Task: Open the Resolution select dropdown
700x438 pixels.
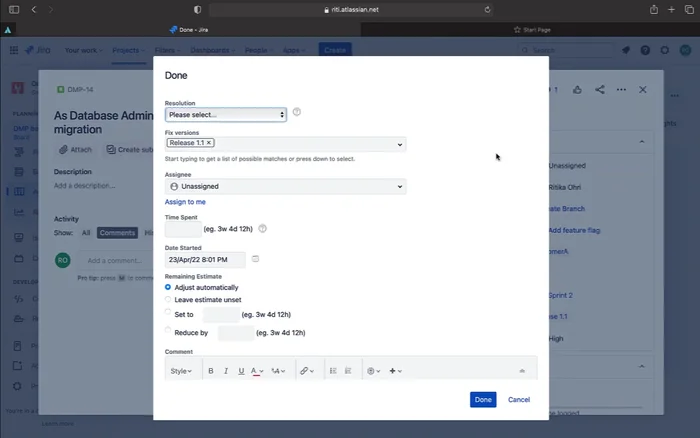Action: 226,114
